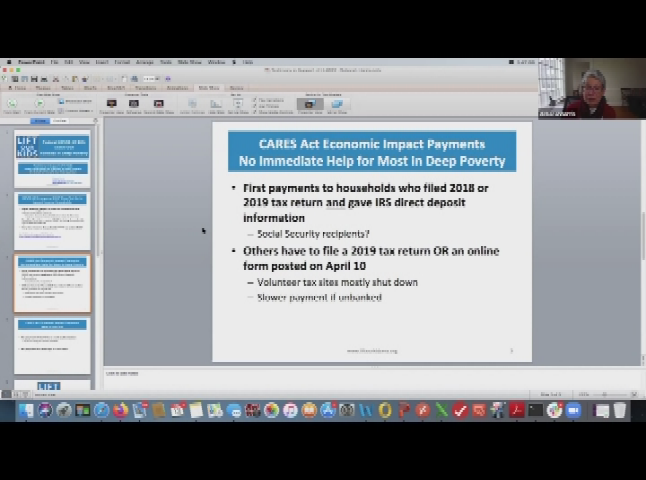Open the File menu
Viewport: 646px width, 480px height.
[x=54, y=62]
